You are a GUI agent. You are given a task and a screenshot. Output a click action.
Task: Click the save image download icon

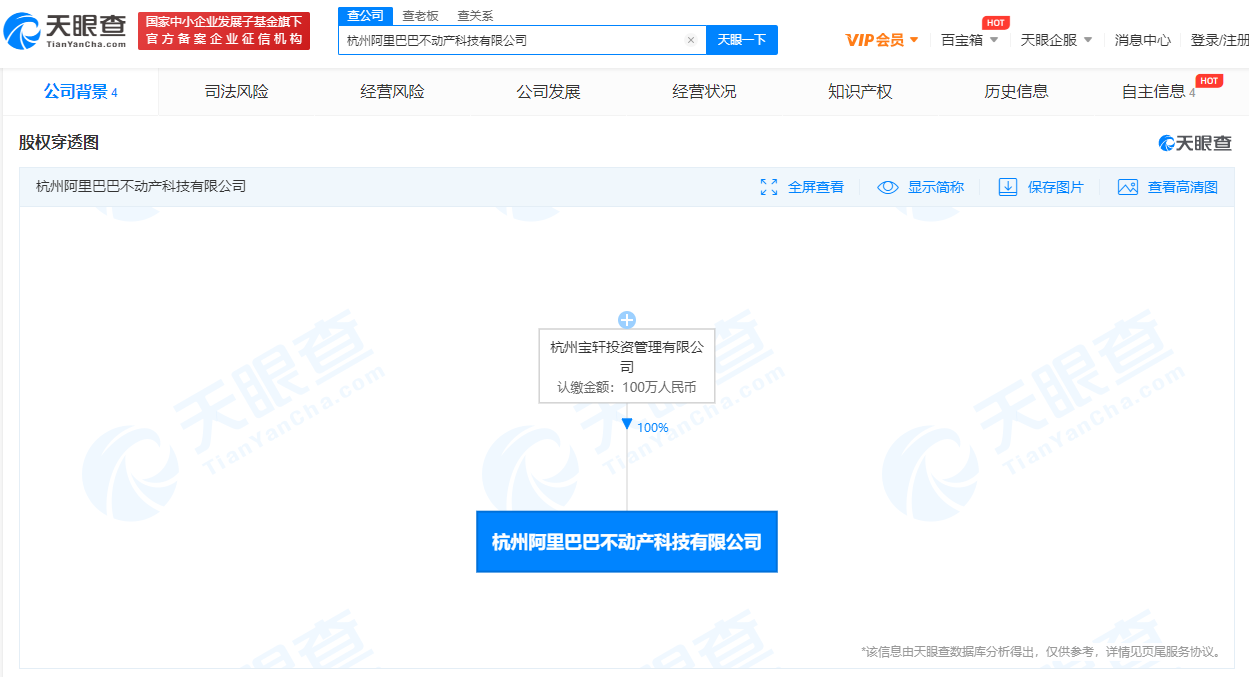click(x=1008, y=187)
